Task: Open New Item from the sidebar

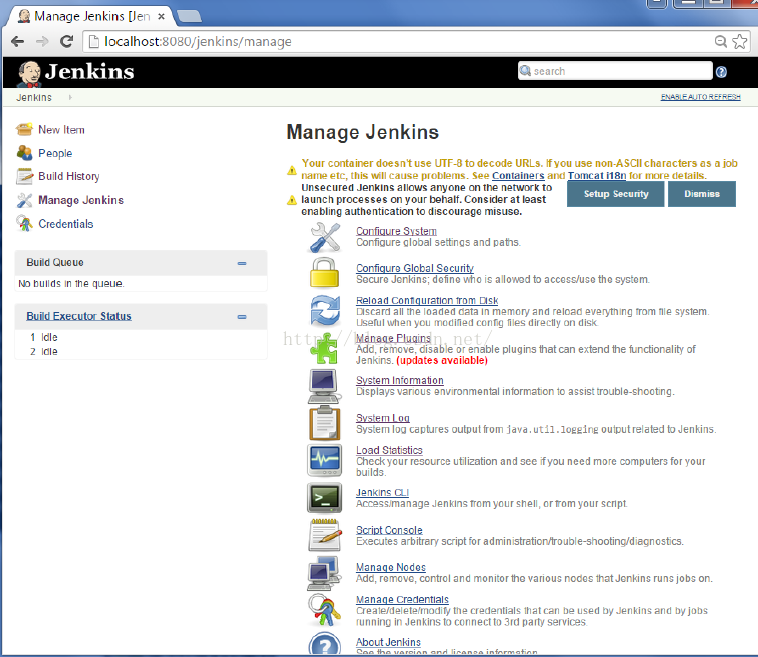Action: click(x=61, y=130)
